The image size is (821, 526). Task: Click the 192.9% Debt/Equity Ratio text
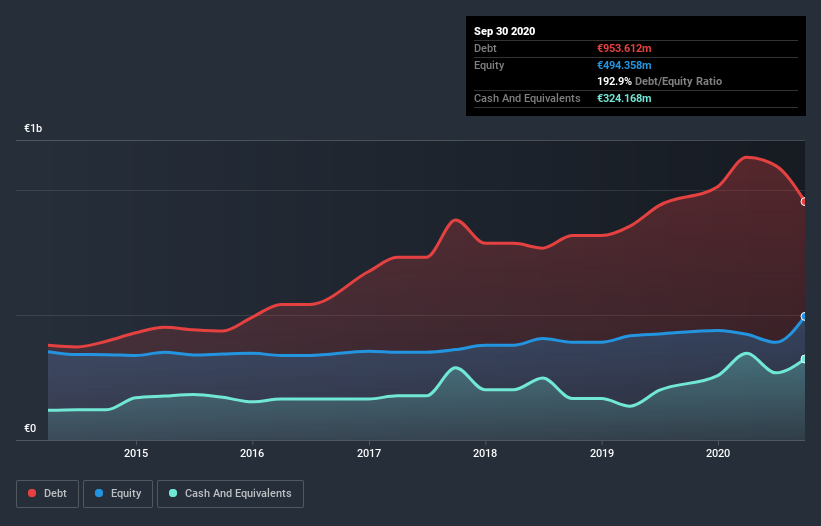click(x=659, y=82)
